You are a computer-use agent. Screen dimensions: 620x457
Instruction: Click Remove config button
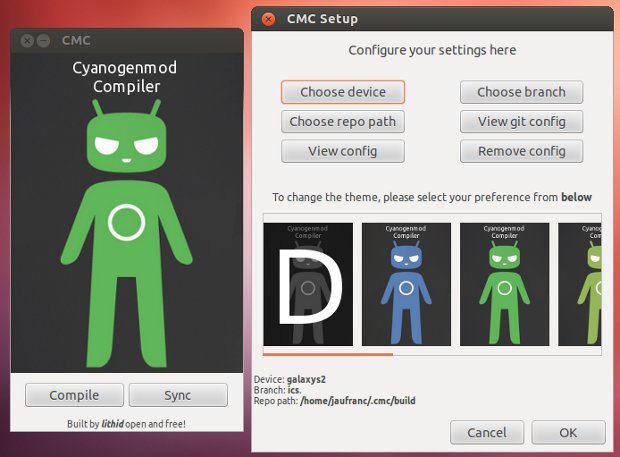[x=521, y=151]
